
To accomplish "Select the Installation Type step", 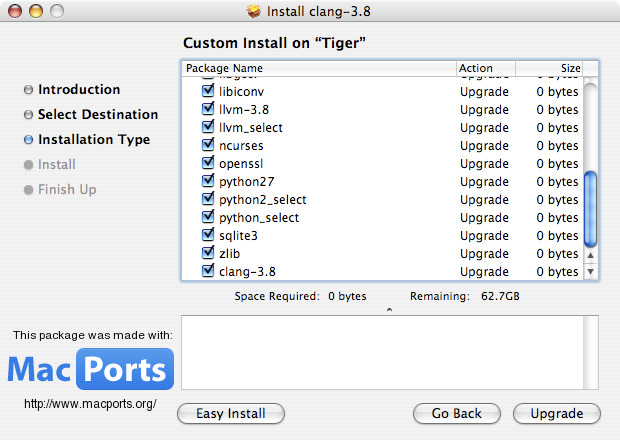I will click(94, 140).
